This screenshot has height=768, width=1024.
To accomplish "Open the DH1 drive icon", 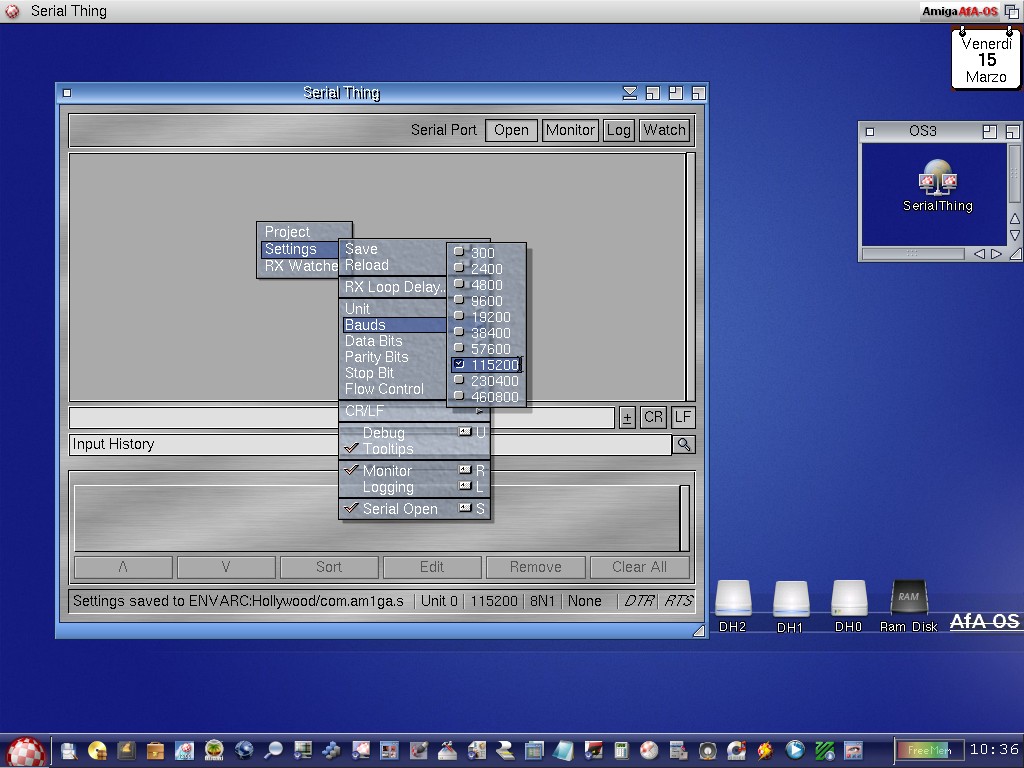I will tap(790, 601).
